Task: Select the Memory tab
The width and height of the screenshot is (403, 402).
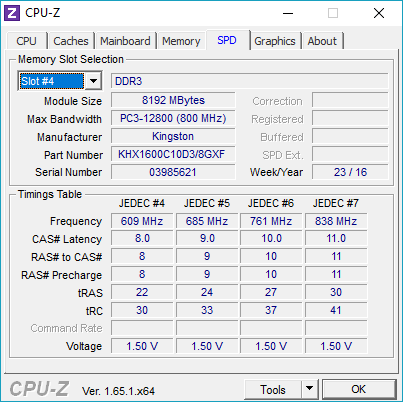Action: click(x=181, y=41)
